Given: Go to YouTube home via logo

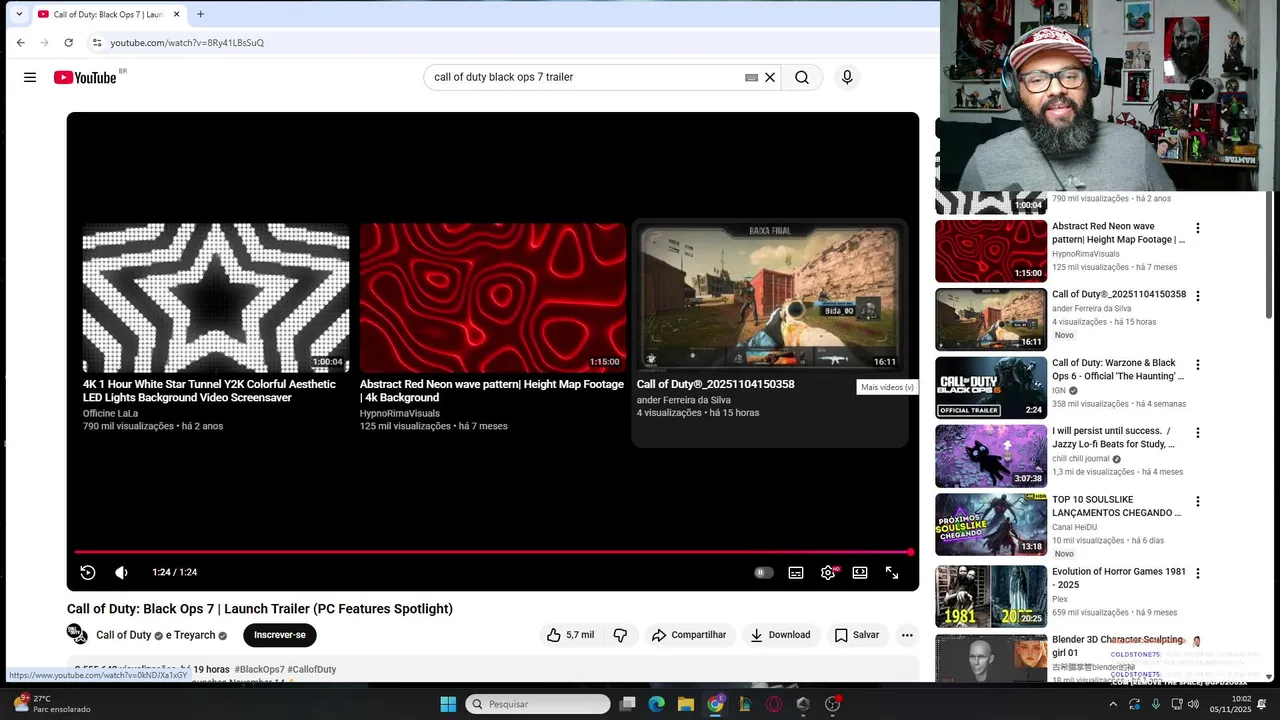Looking at the screenshot, I should click(x=85, y=77).
